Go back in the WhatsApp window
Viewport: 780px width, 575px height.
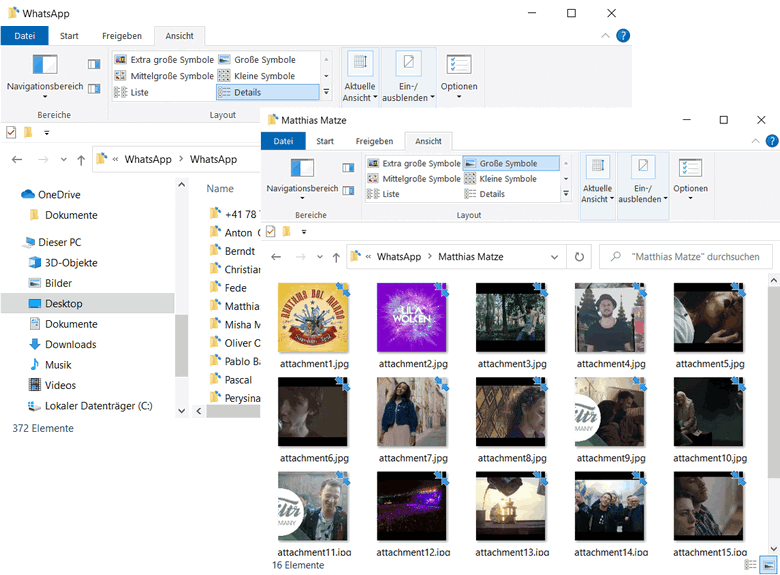click(x=17, y=160)
